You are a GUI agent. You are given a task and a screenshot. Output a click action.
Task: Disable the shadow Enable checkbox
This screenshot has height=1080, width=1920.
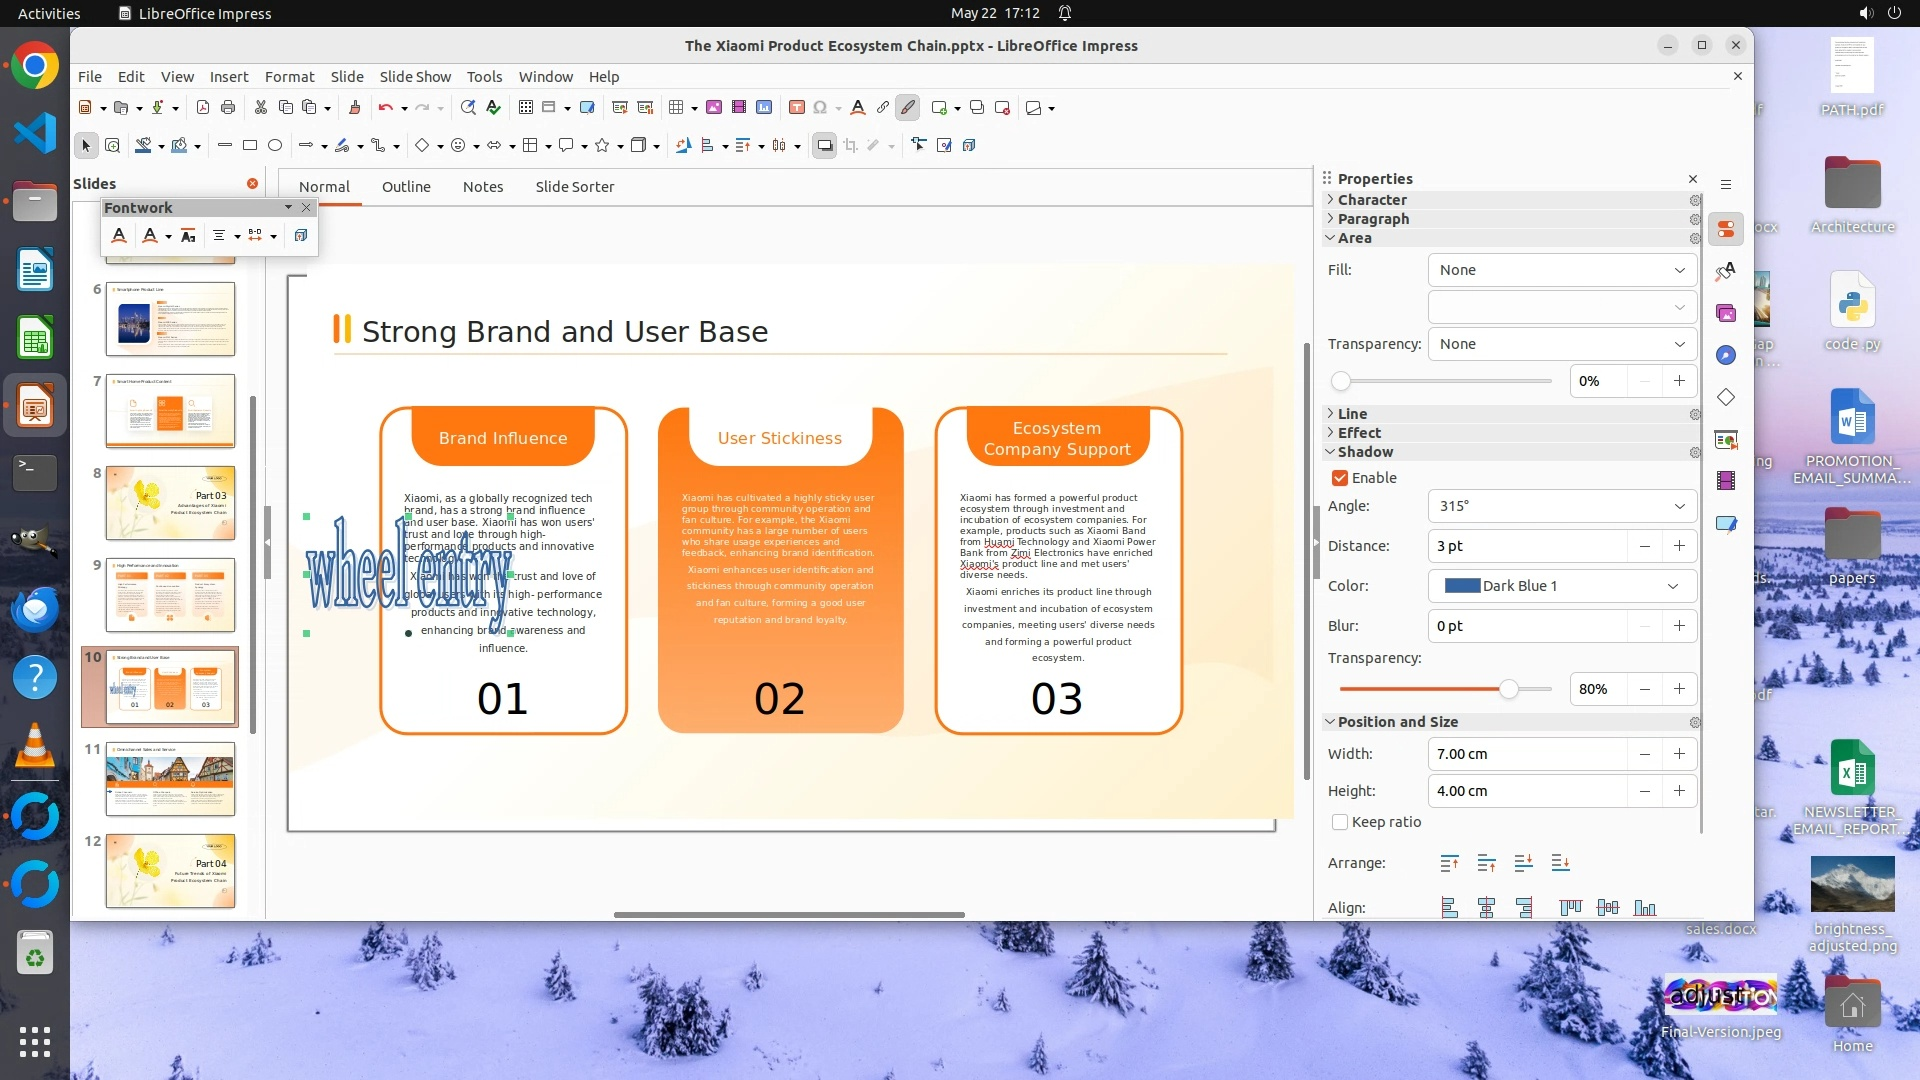pyautogui.click(x=1340, y=478)
